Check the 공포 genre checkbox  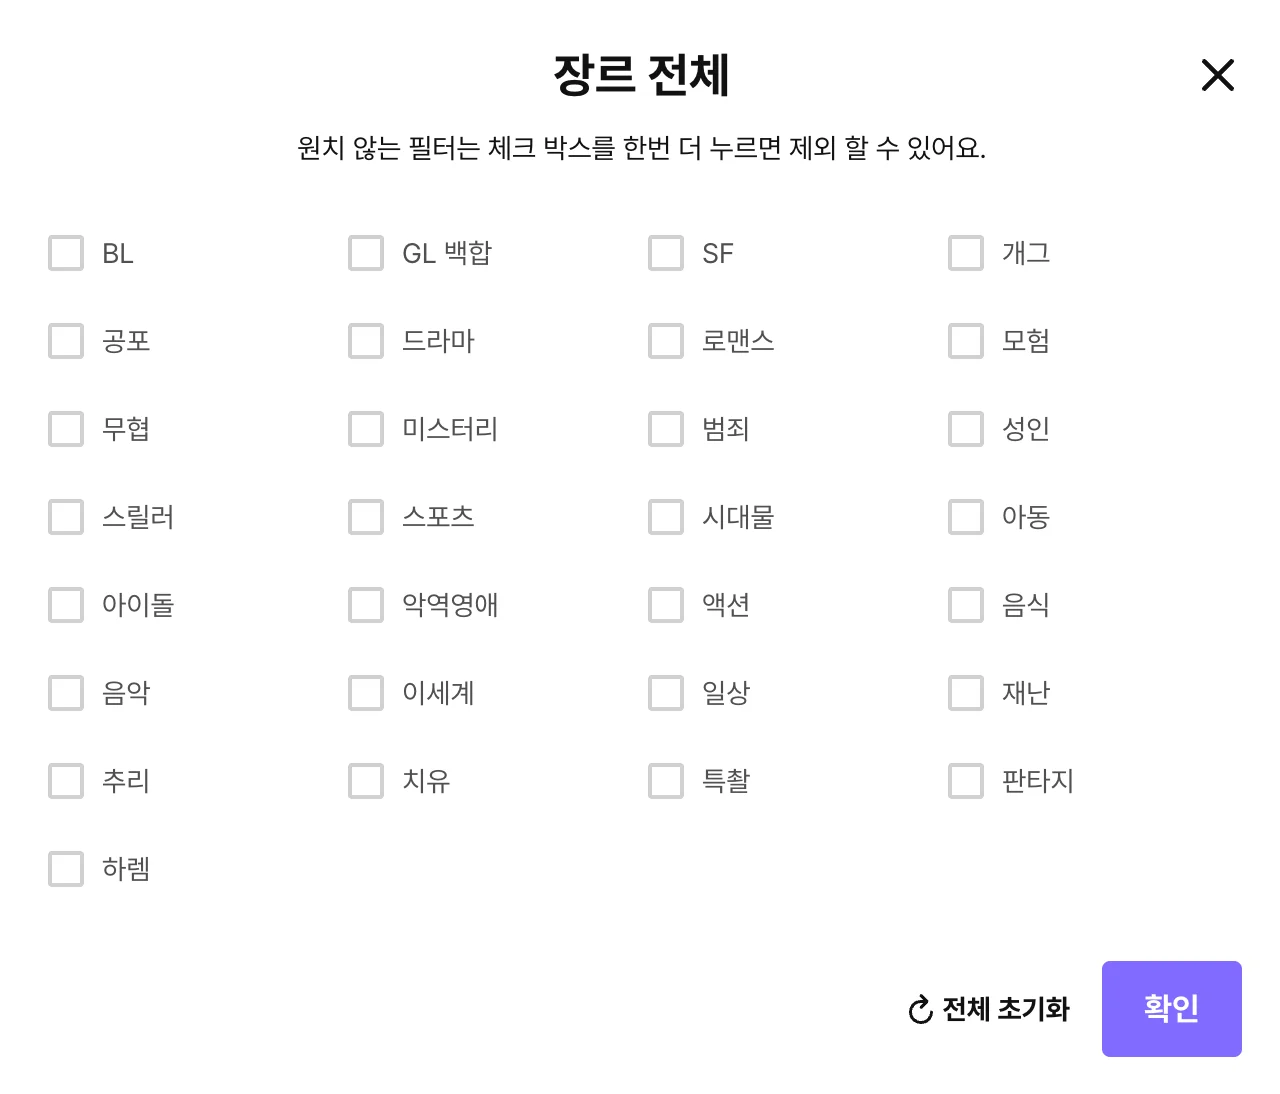66,341
